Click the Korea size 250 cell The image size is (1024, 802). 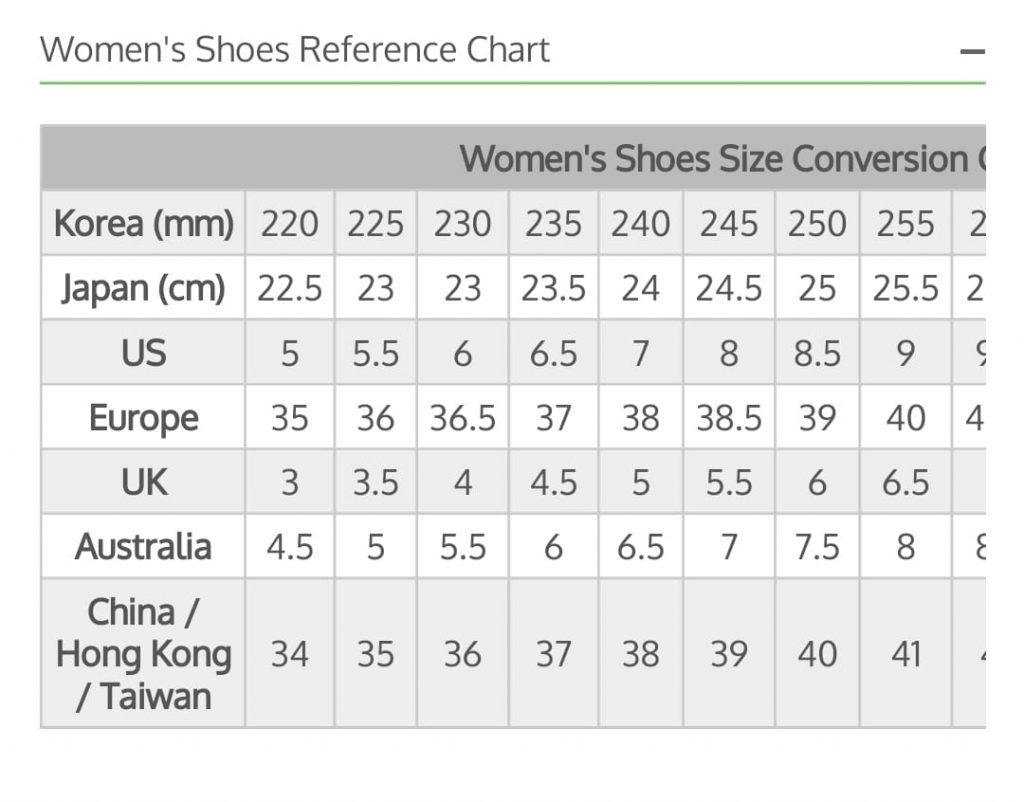817,223
